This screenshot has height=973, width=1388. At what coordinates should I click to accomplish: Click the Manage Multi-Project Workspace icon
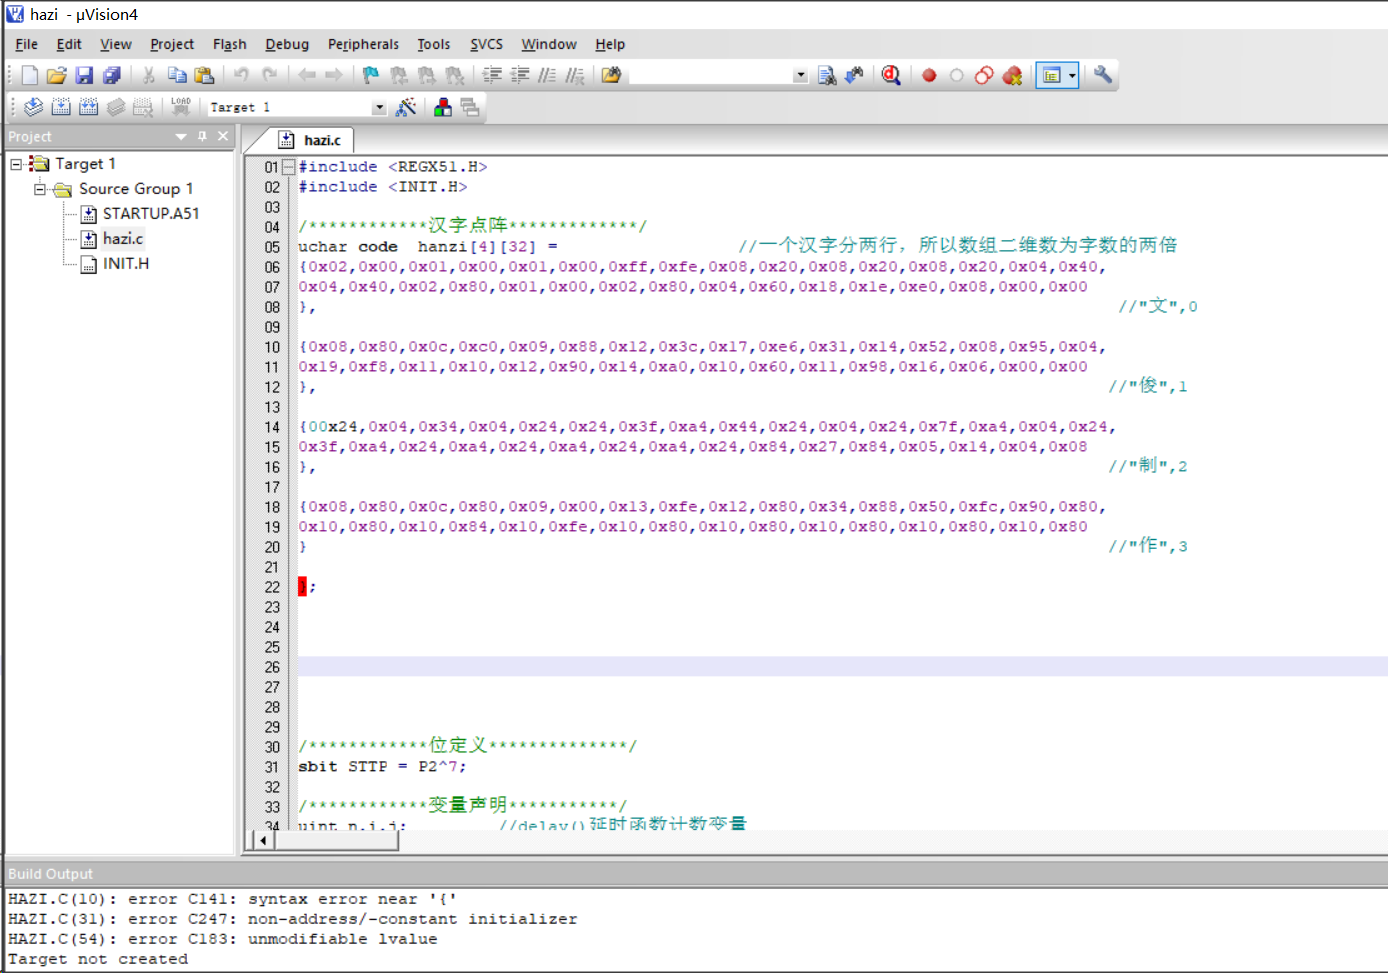point(470,107)
